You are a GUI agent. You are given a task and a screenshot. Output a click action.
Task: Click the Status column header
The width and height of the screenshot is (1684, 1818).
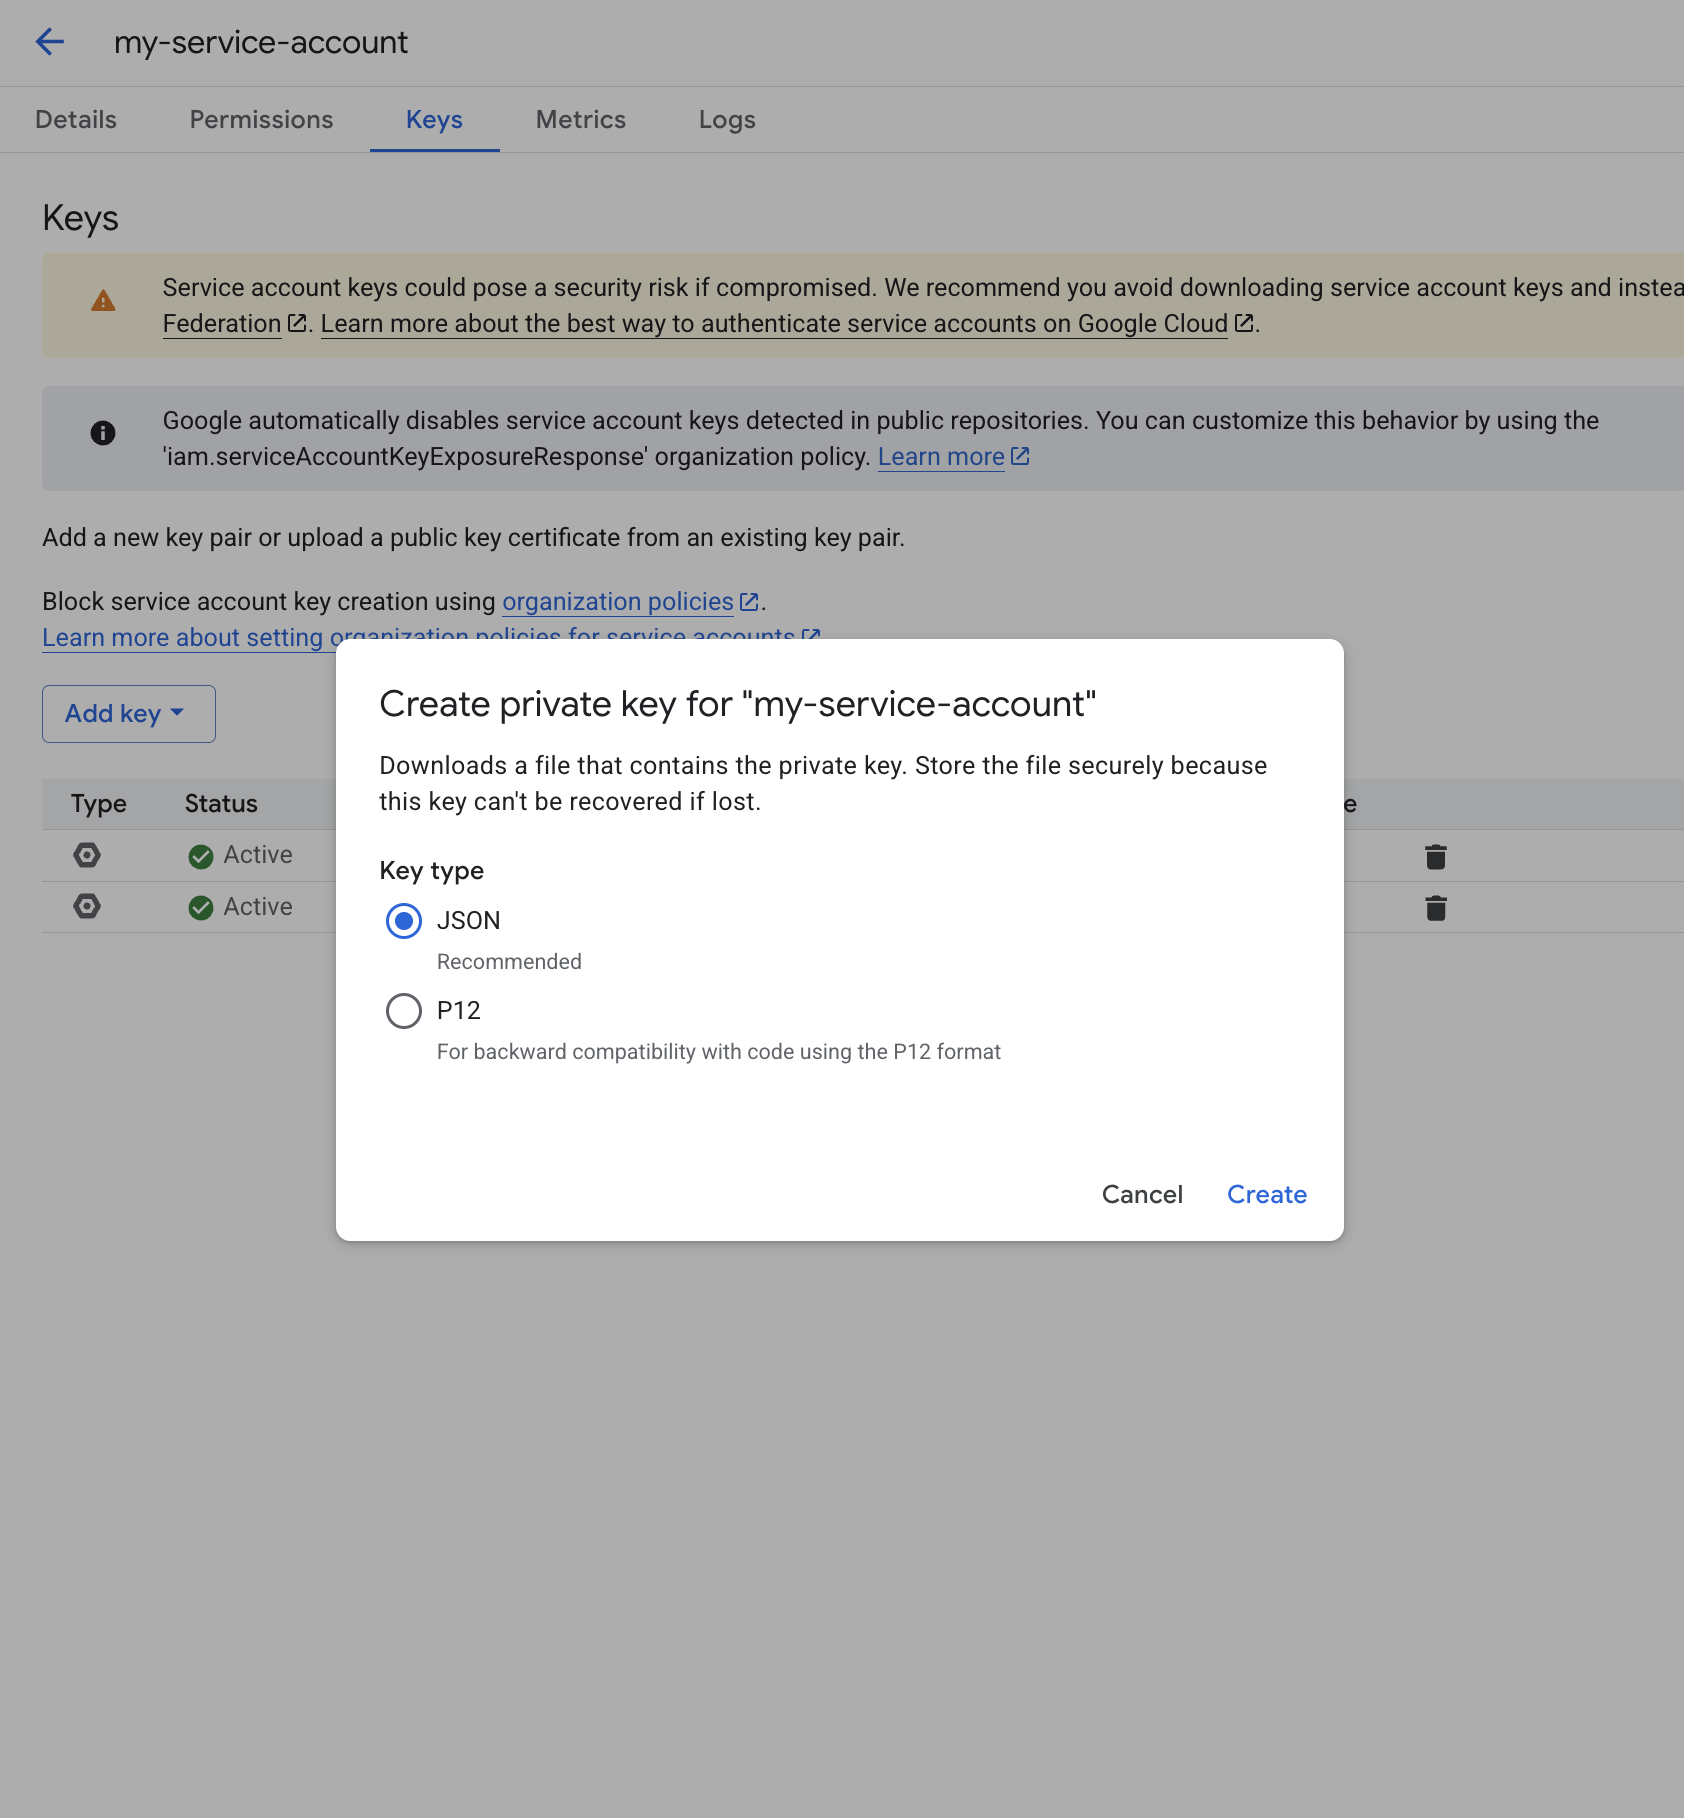click(x=221, y=804)
